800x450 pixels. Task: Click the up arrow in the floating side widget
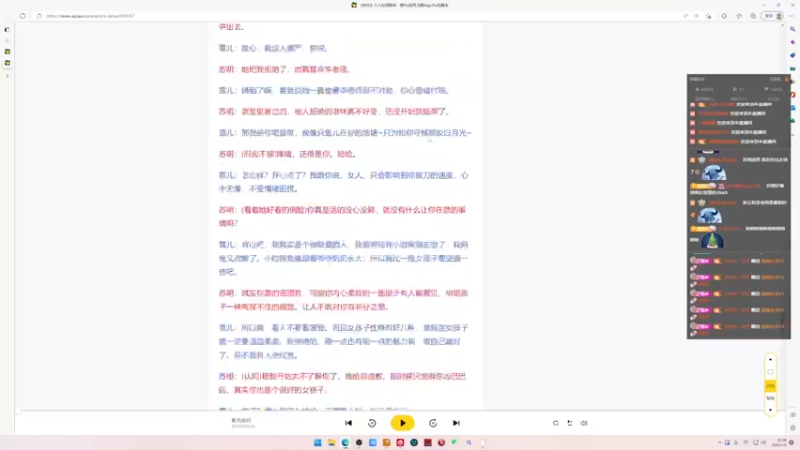tap(770, 360)
